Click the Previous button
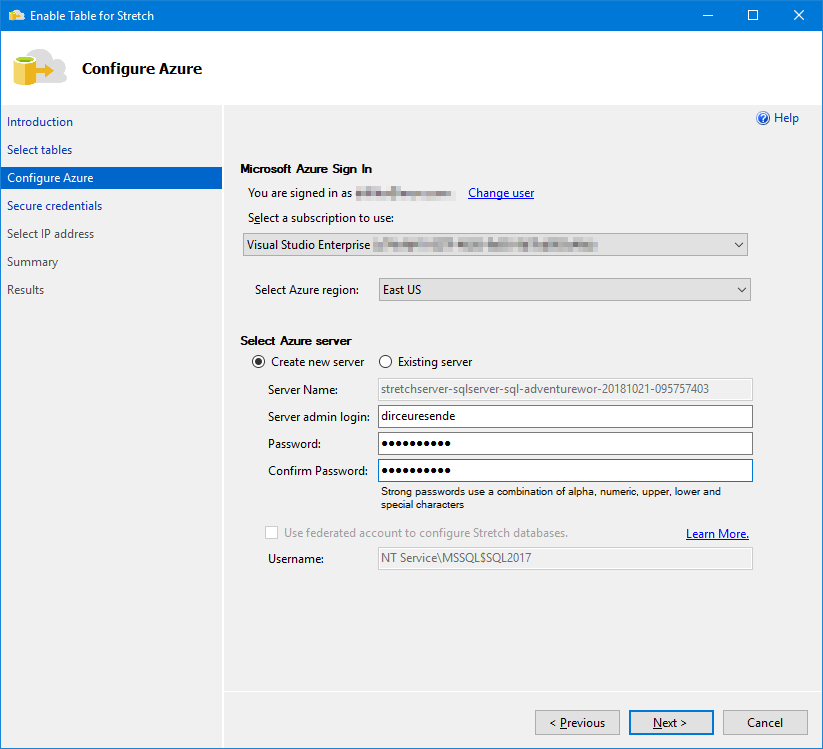Viewport: 823px width, 749px height. tap(577, 723)
